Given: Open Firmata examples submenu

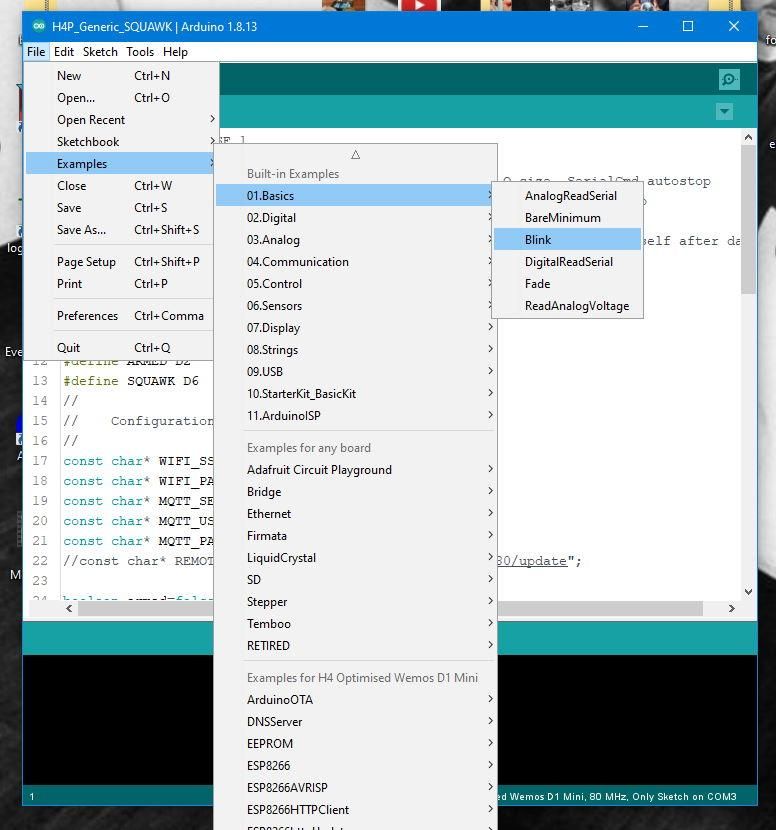Looking at the screenshot, I should [355, 536].
